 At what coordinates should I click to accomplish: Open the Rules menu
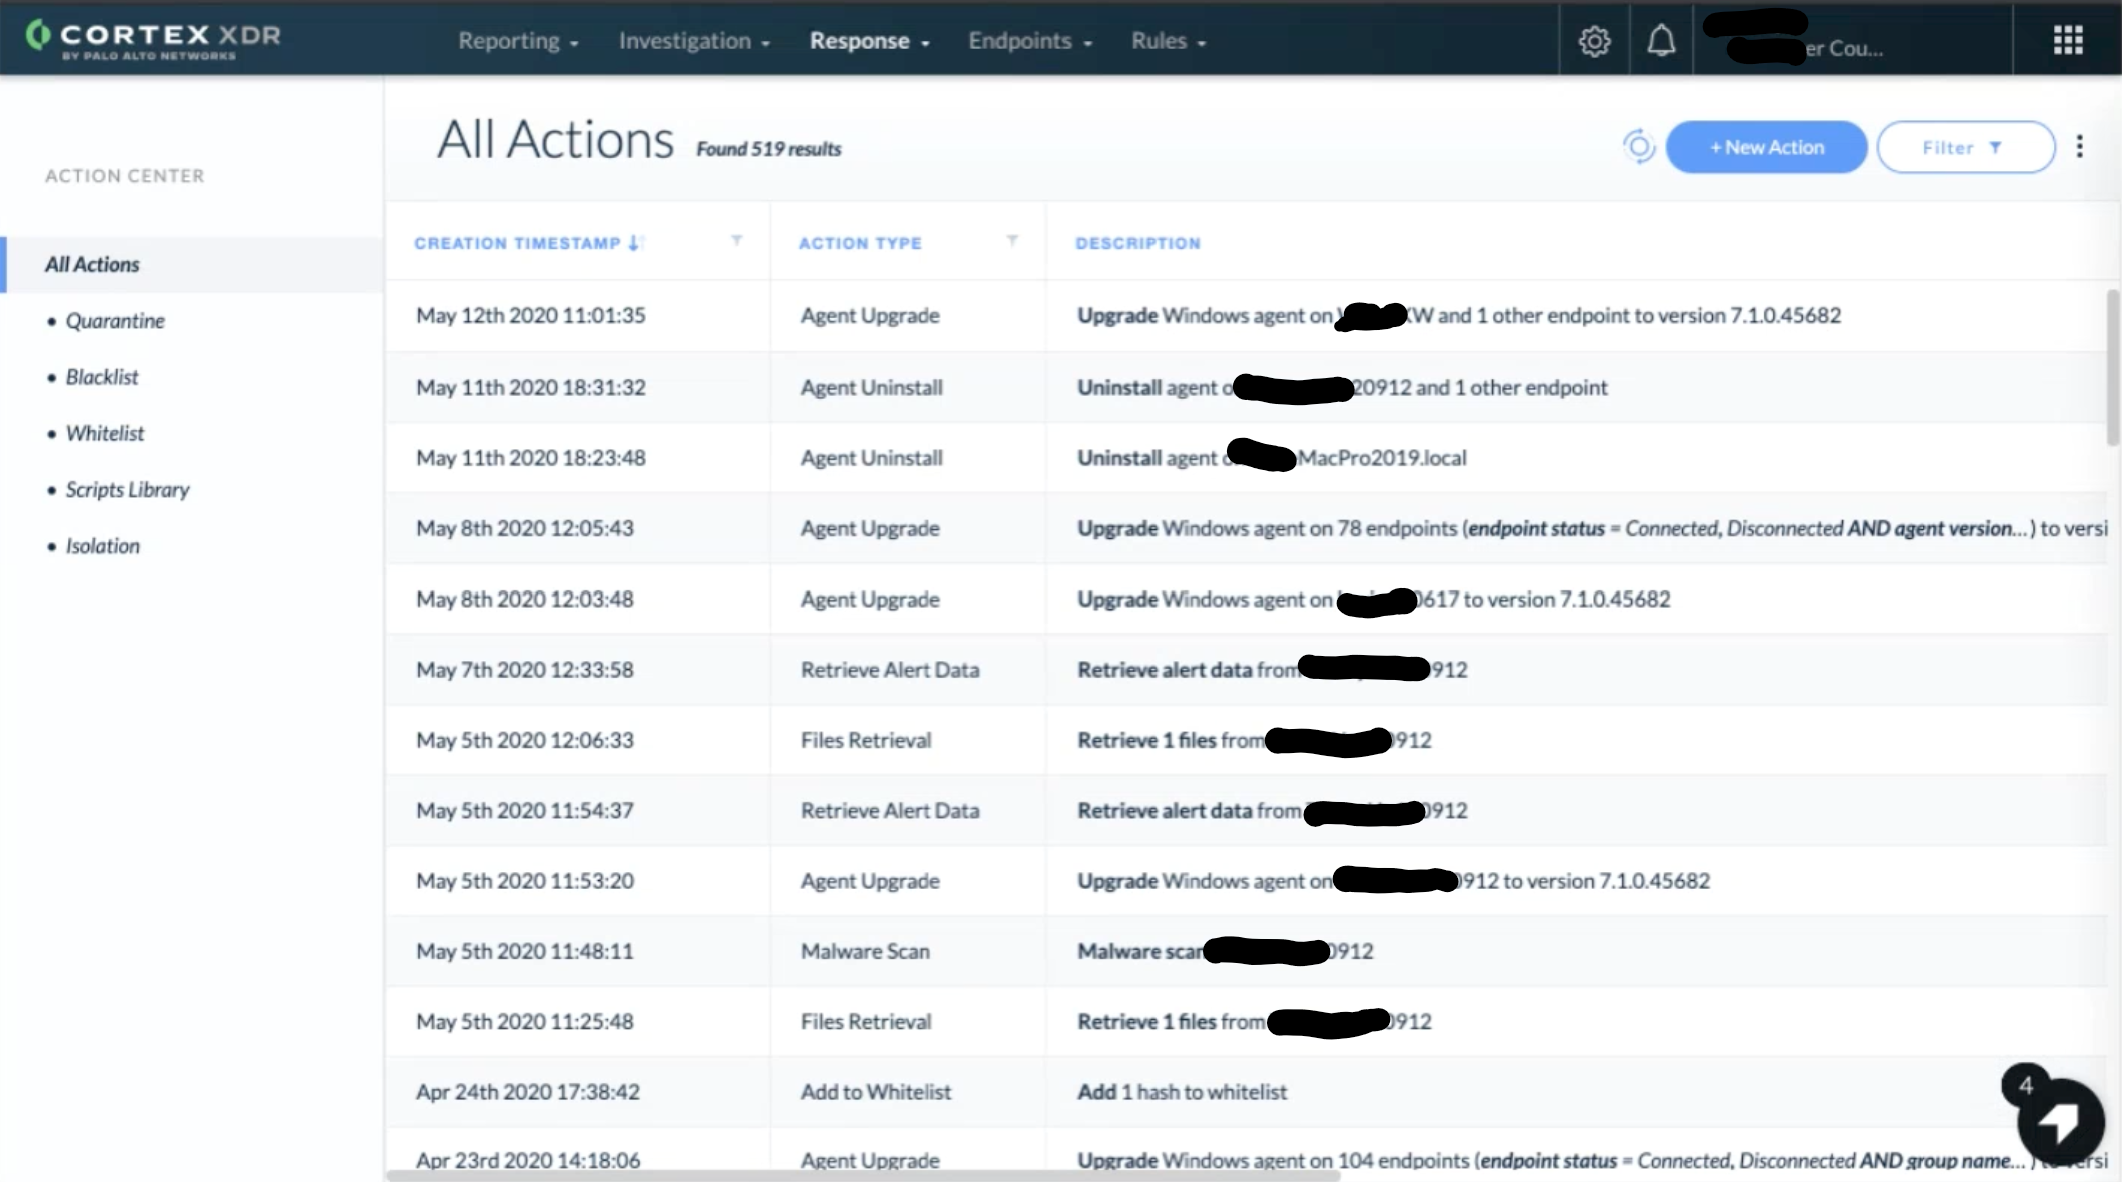tap(1168, 41)
